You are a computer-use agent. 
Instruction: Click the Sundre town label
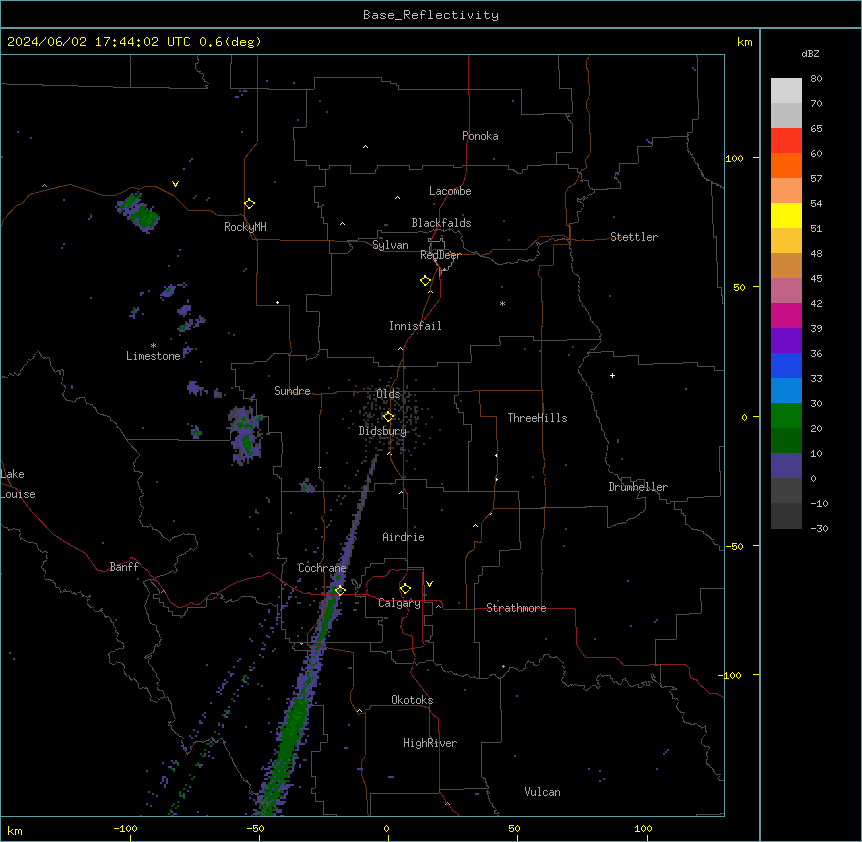pyautogui.click(x=292, y=391)
